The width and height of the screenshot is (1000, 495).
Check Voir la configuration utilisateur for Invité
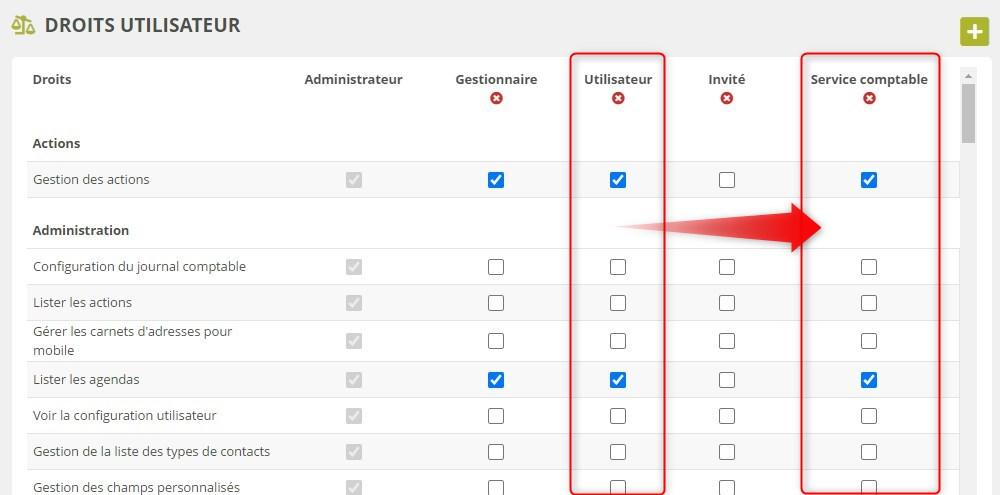[727, 416]
